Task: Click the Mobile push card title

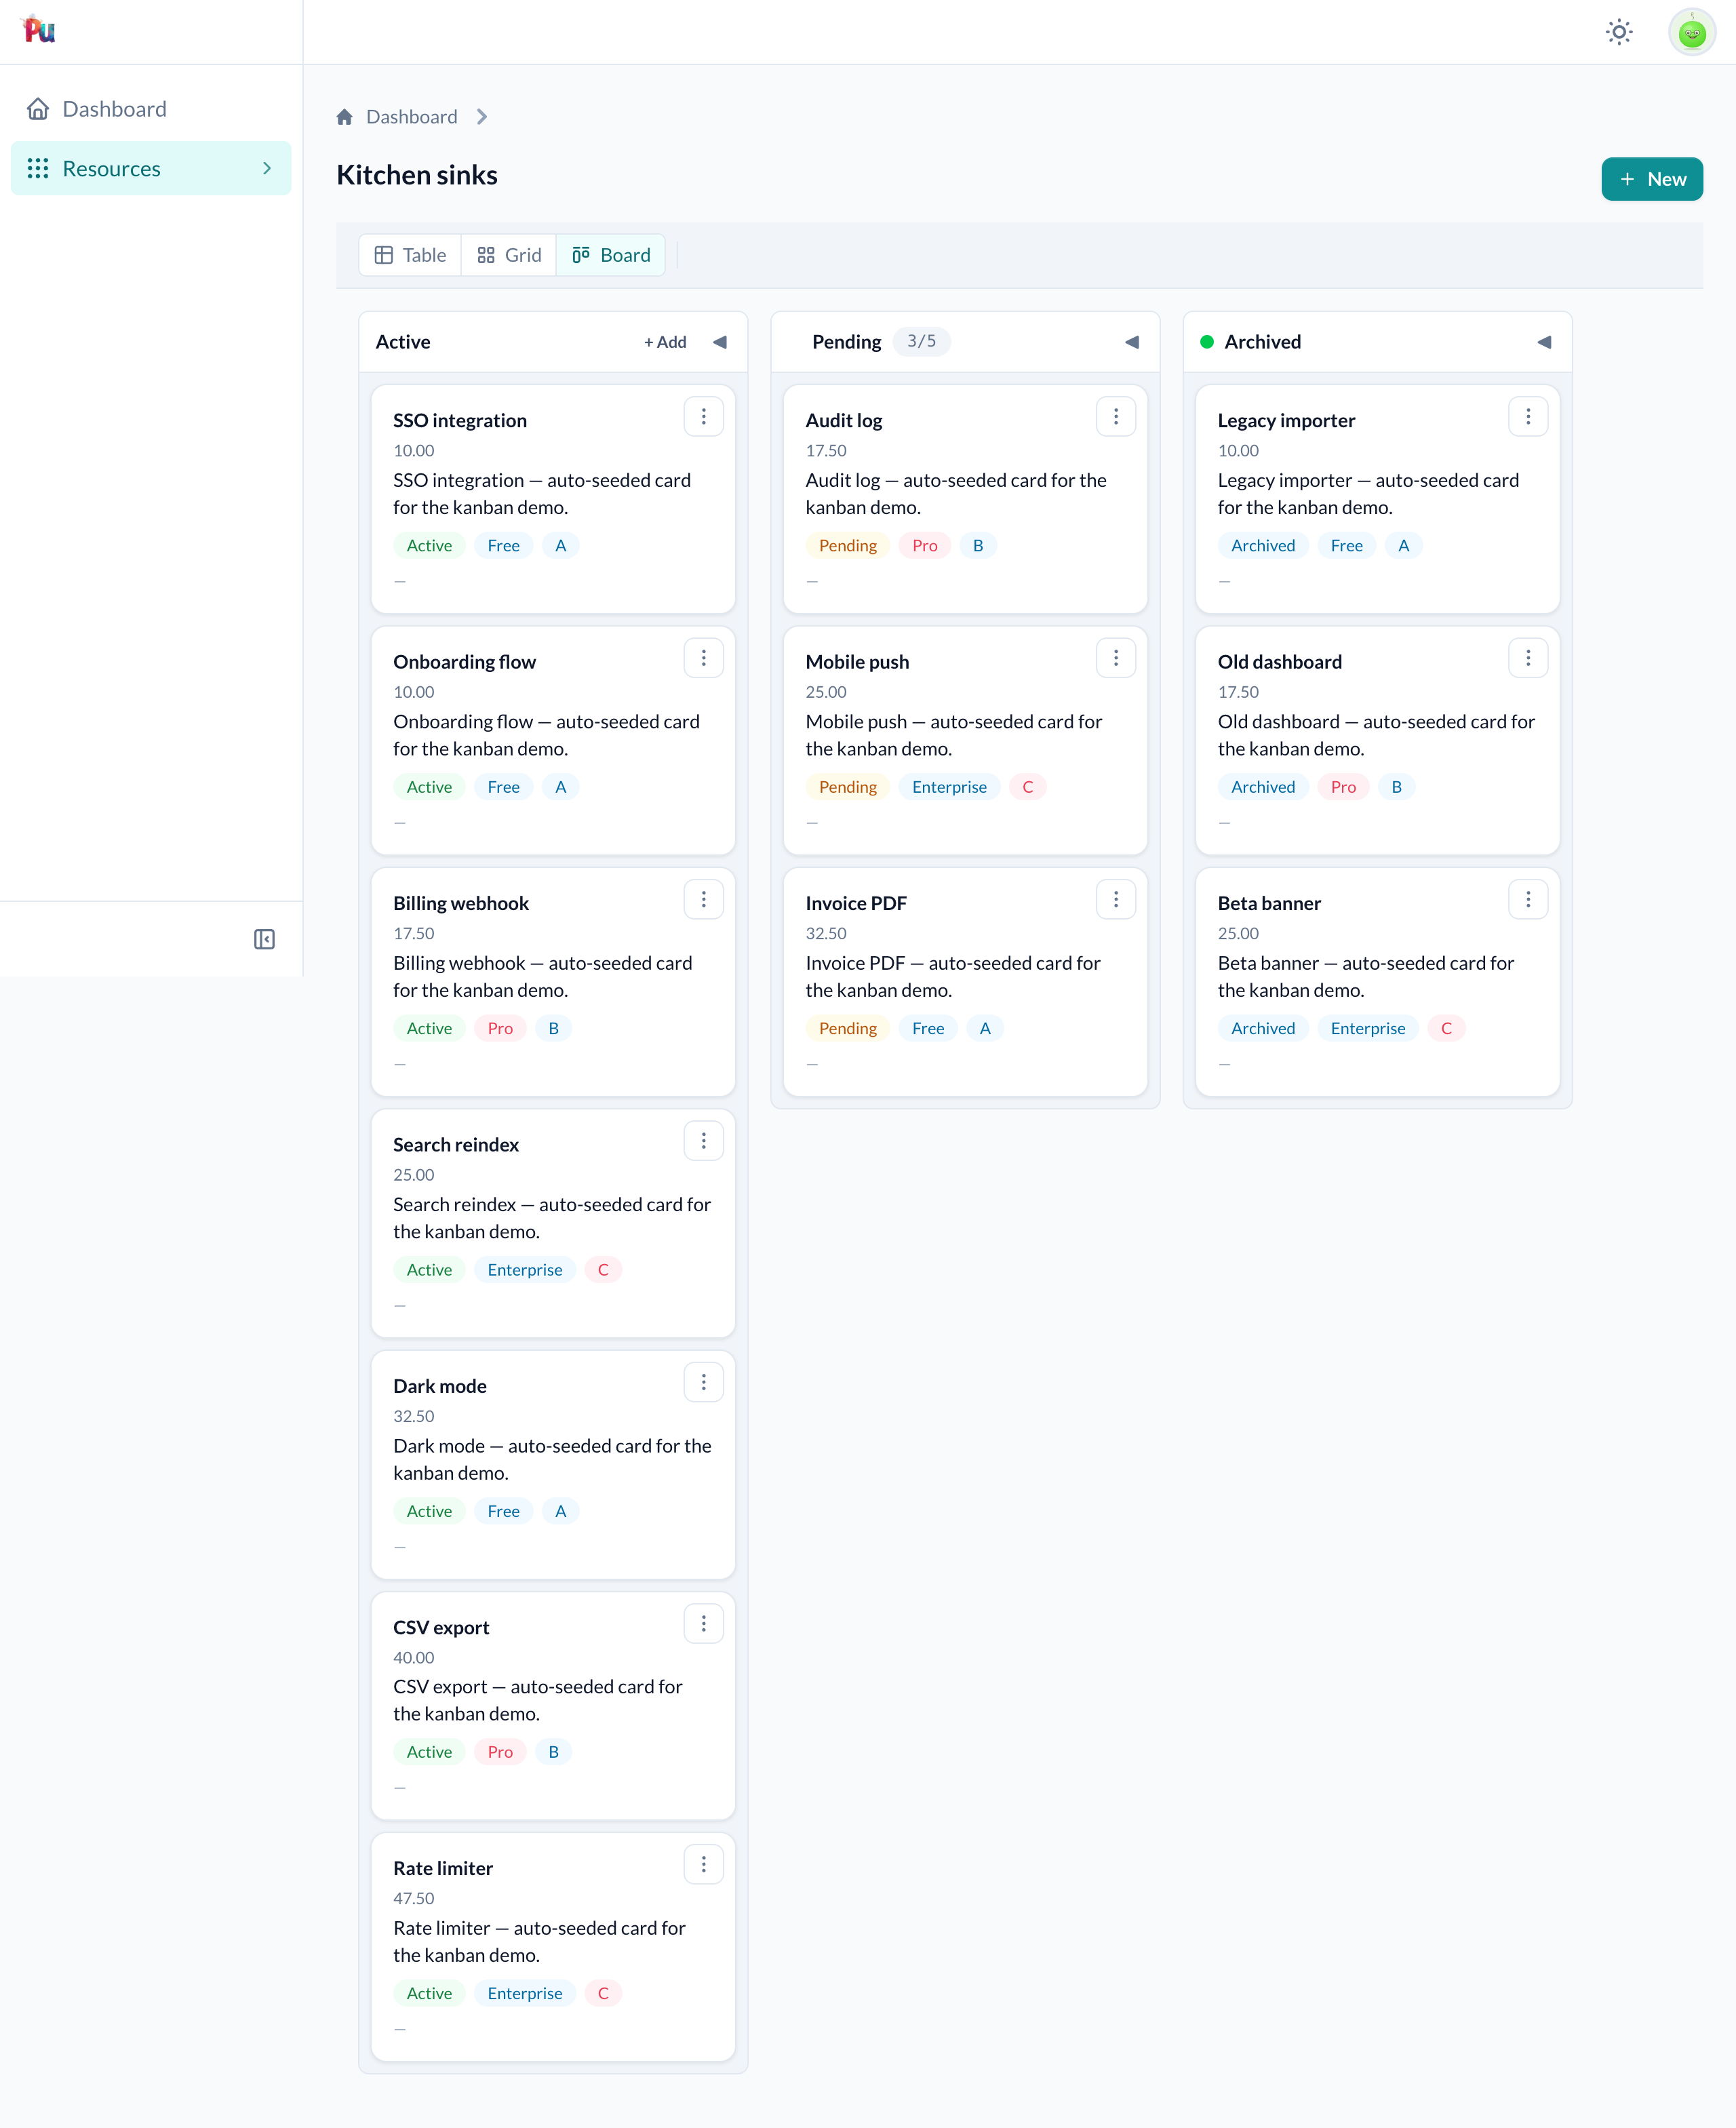Action: tap(857, 662)
